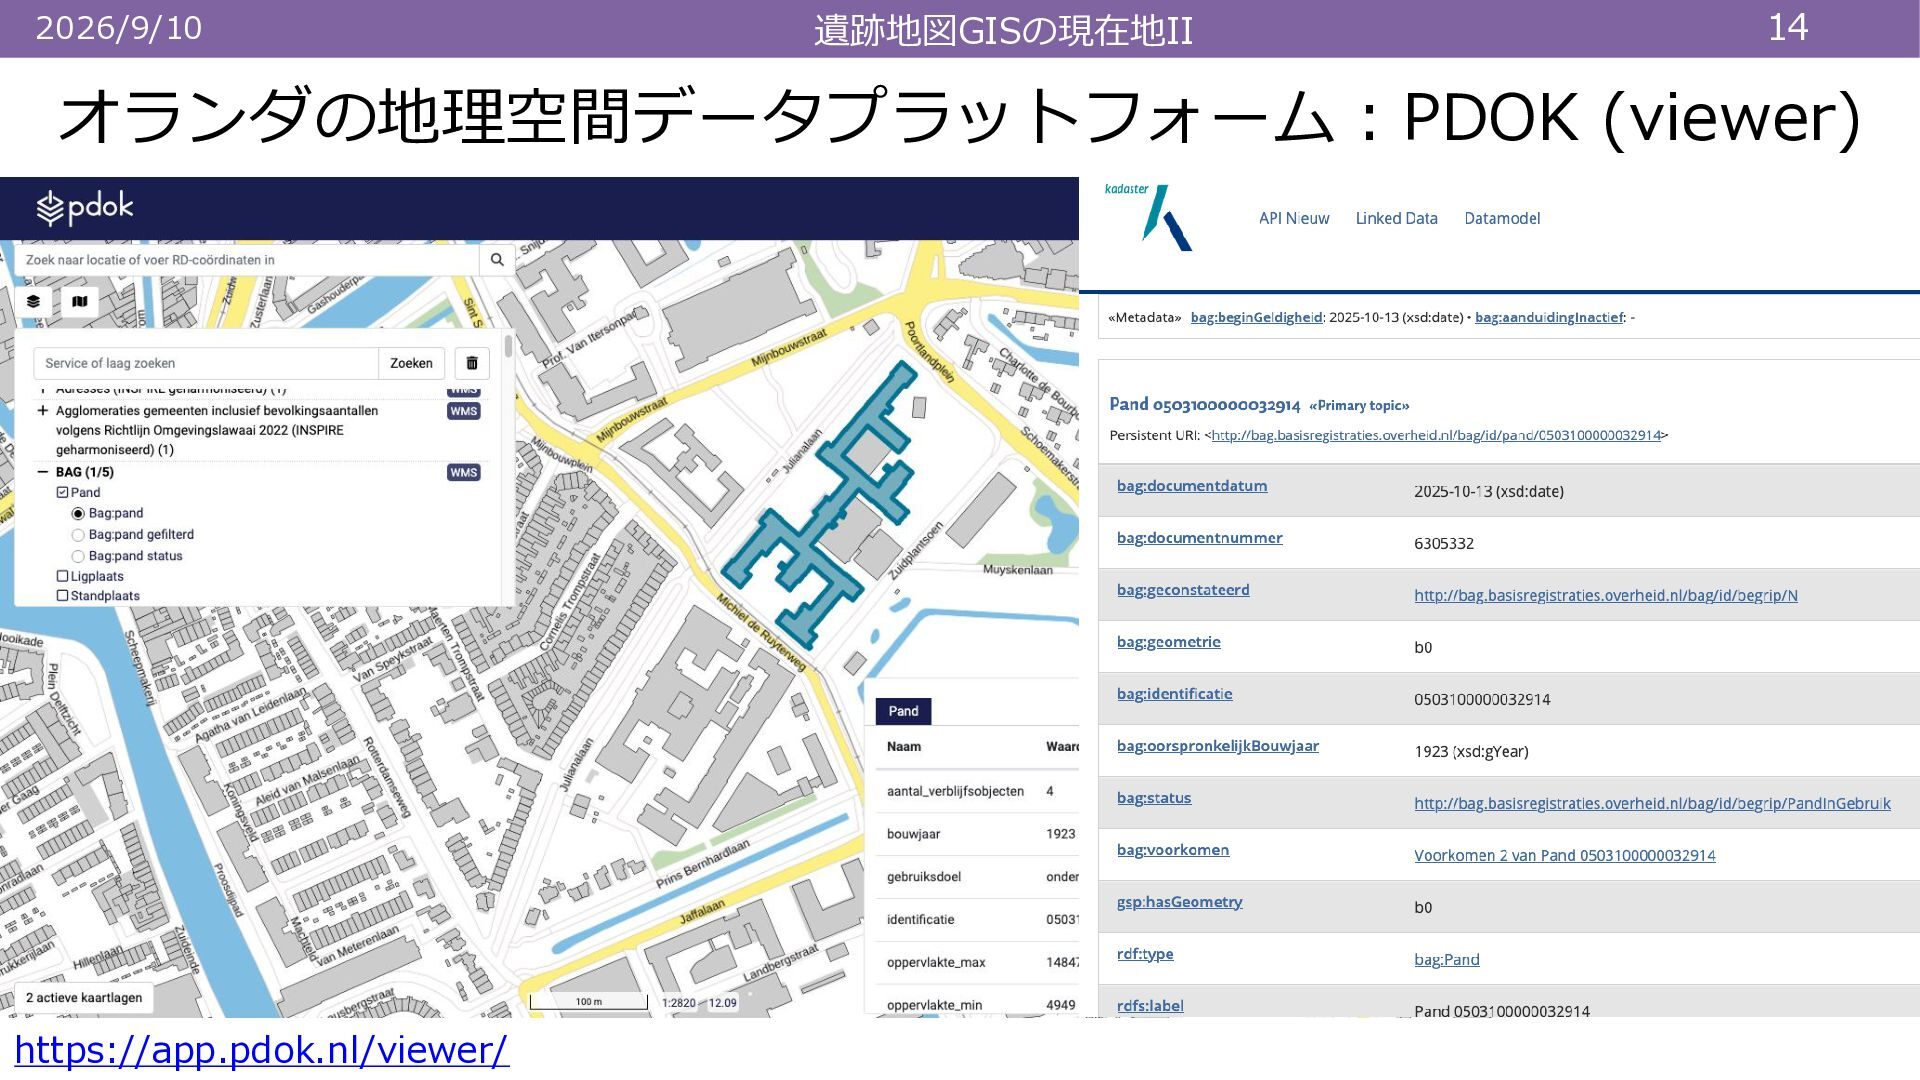1920x1080 pixels.
Task: Open the base map icon
Action: click(x=80, y=301)
